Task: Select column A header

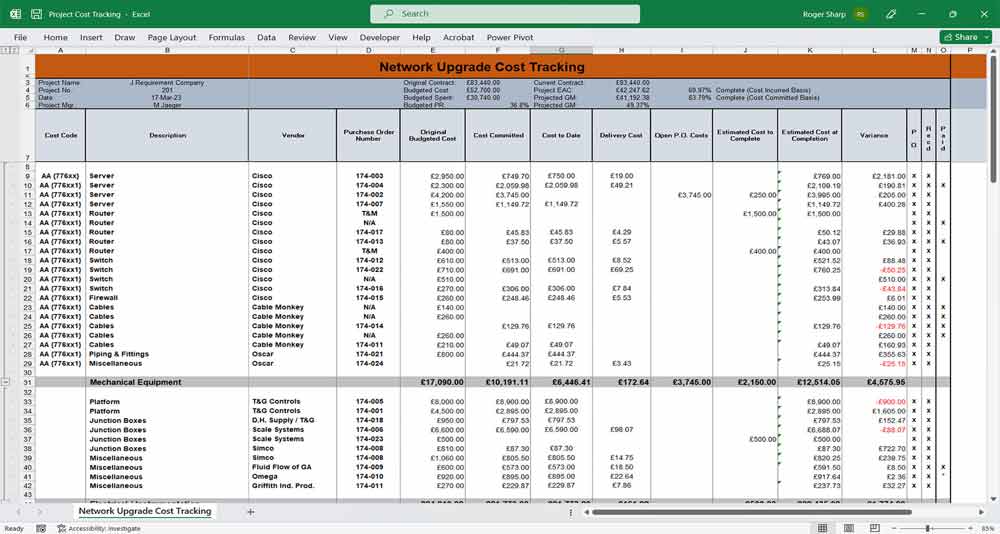Action: coord(61,50)
